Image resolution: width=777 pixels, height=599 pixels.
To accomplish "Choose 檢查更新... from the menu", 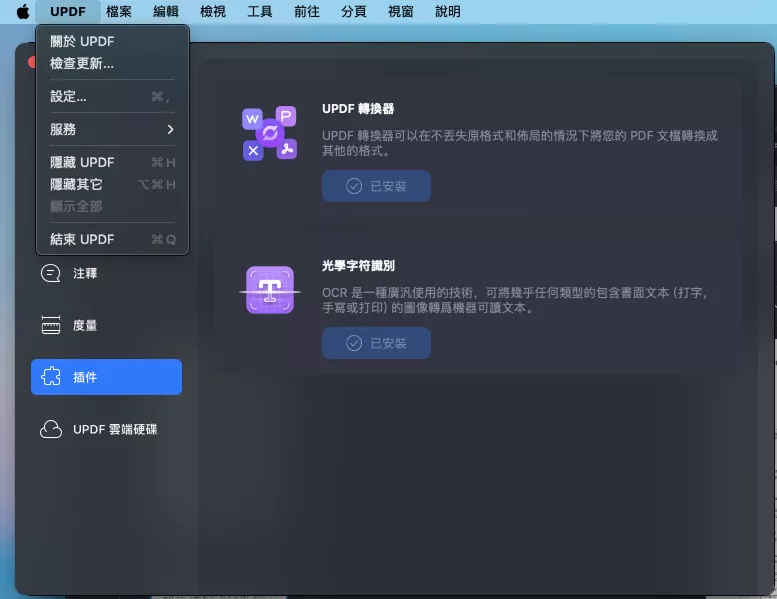I will point(112,63).
